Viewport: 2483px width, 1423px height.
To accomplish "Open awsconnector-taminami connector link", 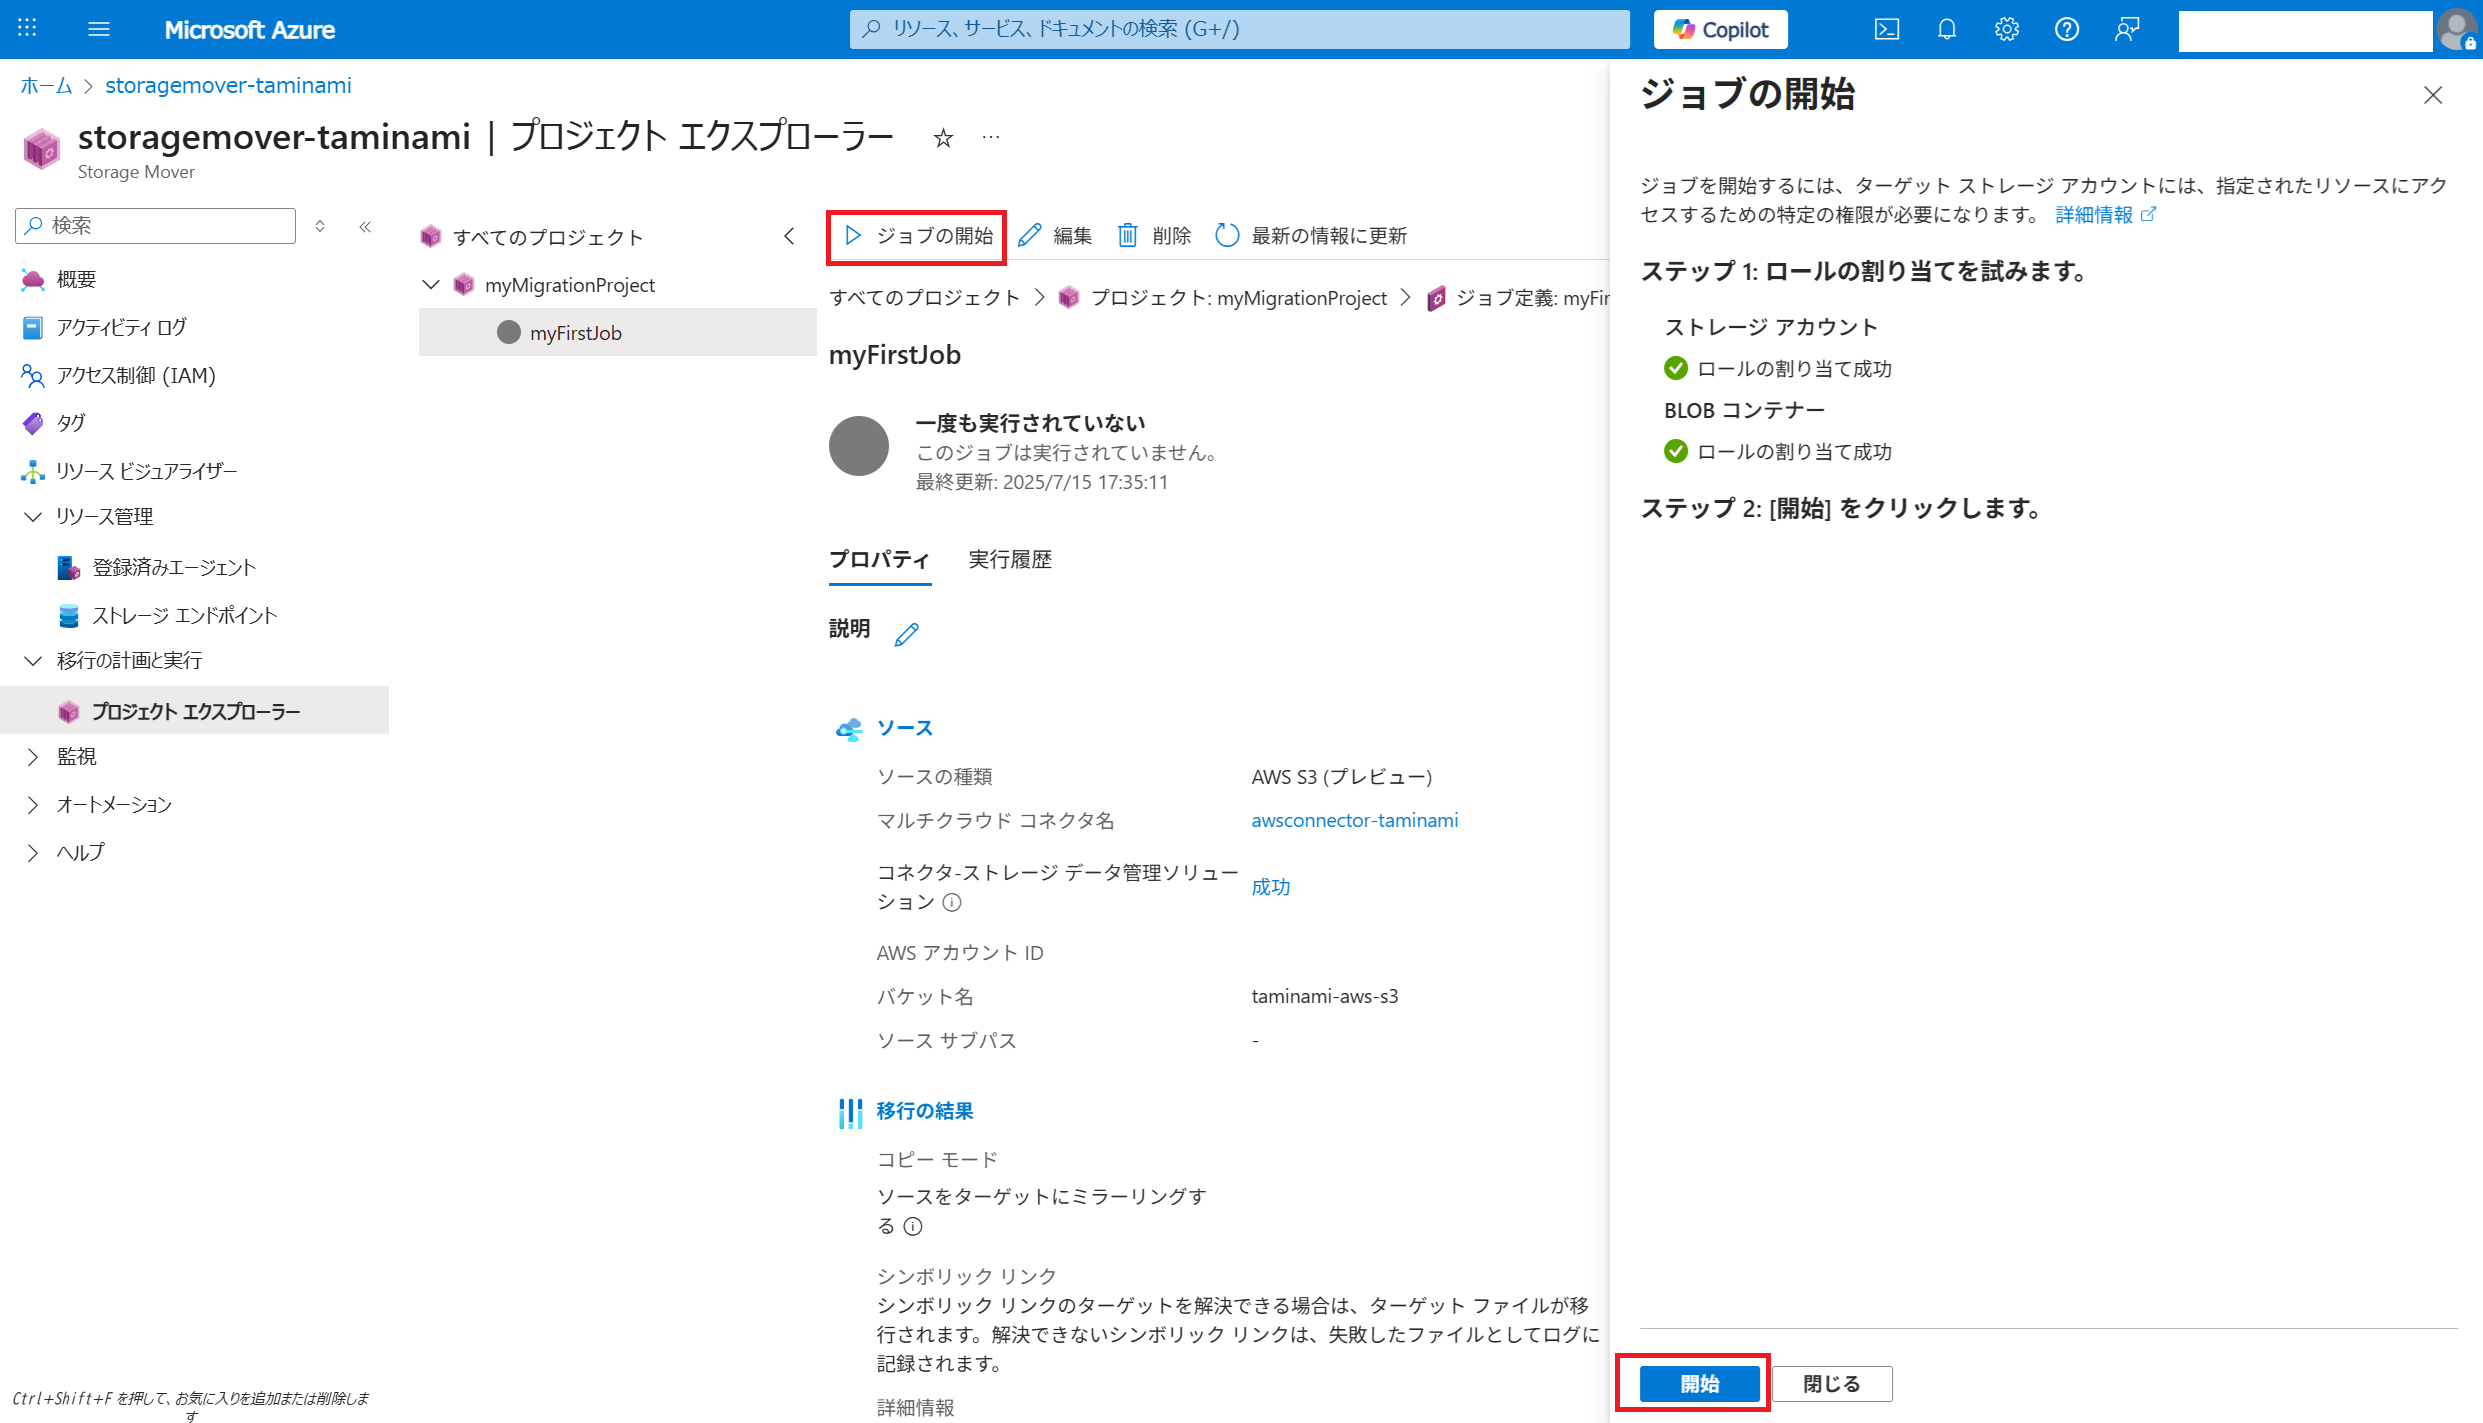I will point(1354,821).
